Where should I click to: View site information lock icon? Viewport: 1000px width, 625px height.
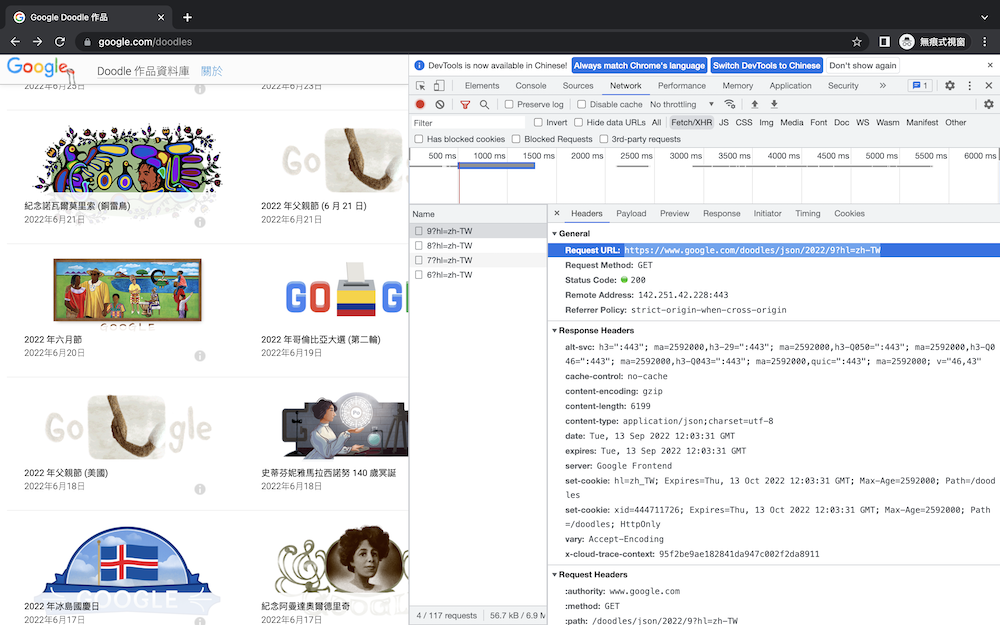(87, 42)
